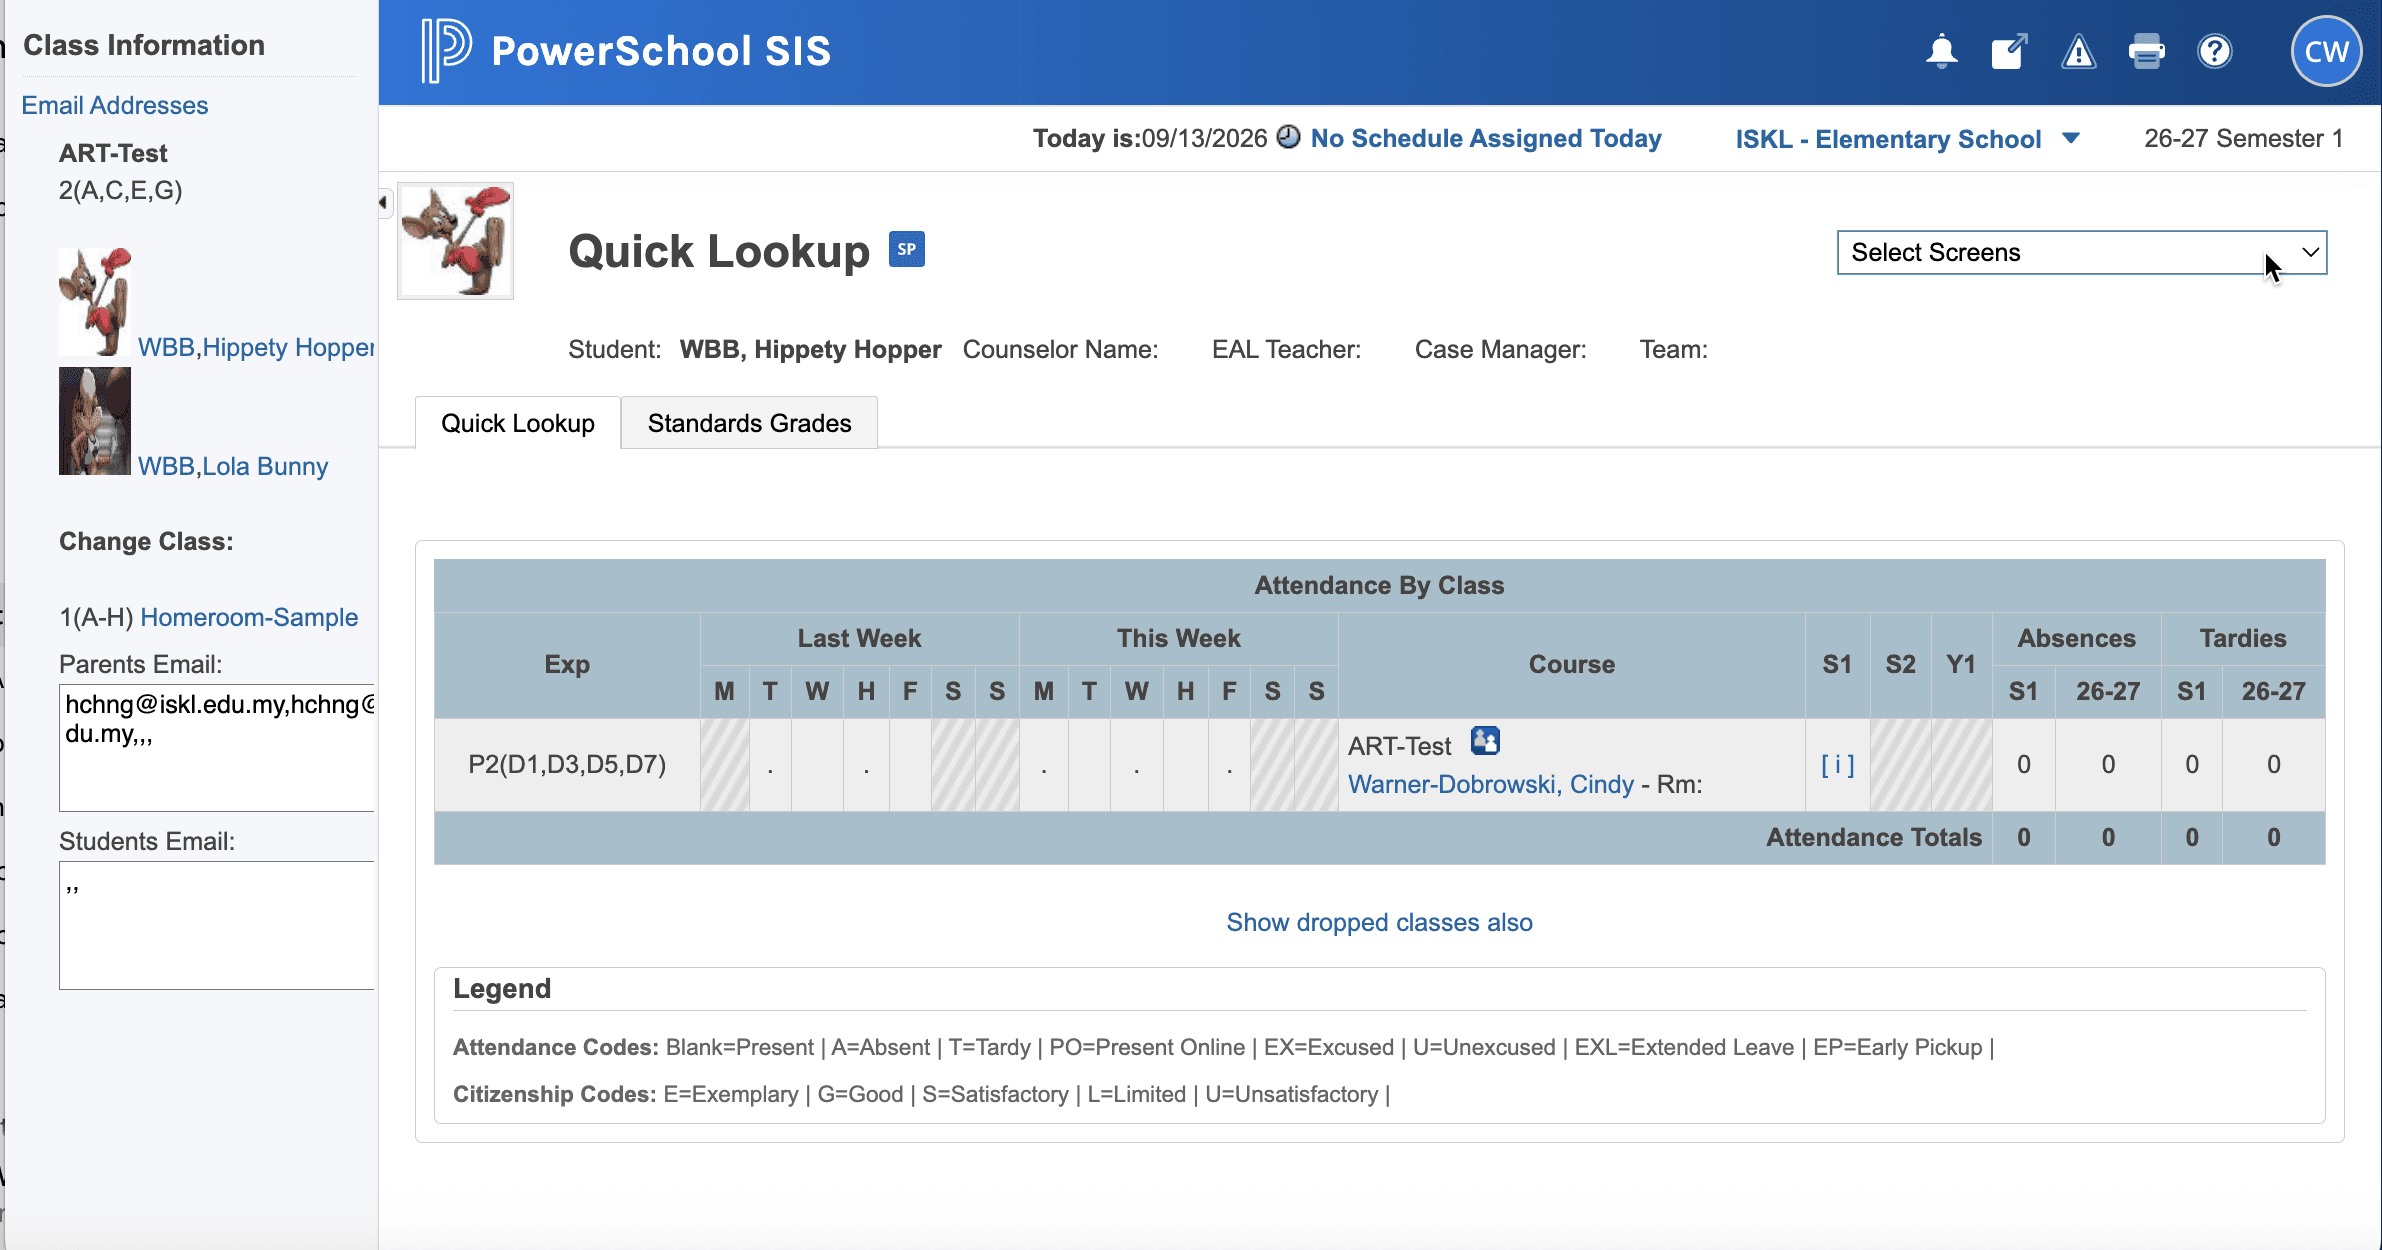
Task: Click inside the Students Email text box
Action: click(x=217, y=925)
